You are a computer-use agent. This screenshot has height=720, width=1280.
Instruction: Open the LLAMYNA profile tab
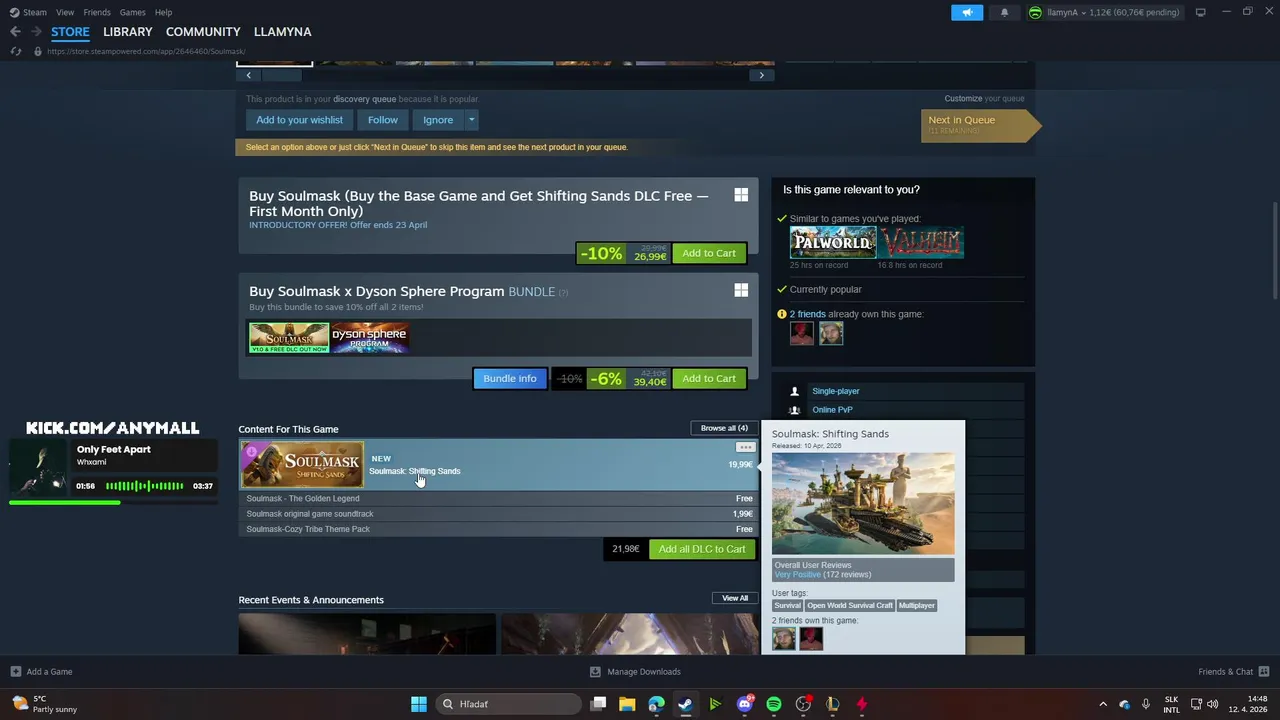point(282,32)
